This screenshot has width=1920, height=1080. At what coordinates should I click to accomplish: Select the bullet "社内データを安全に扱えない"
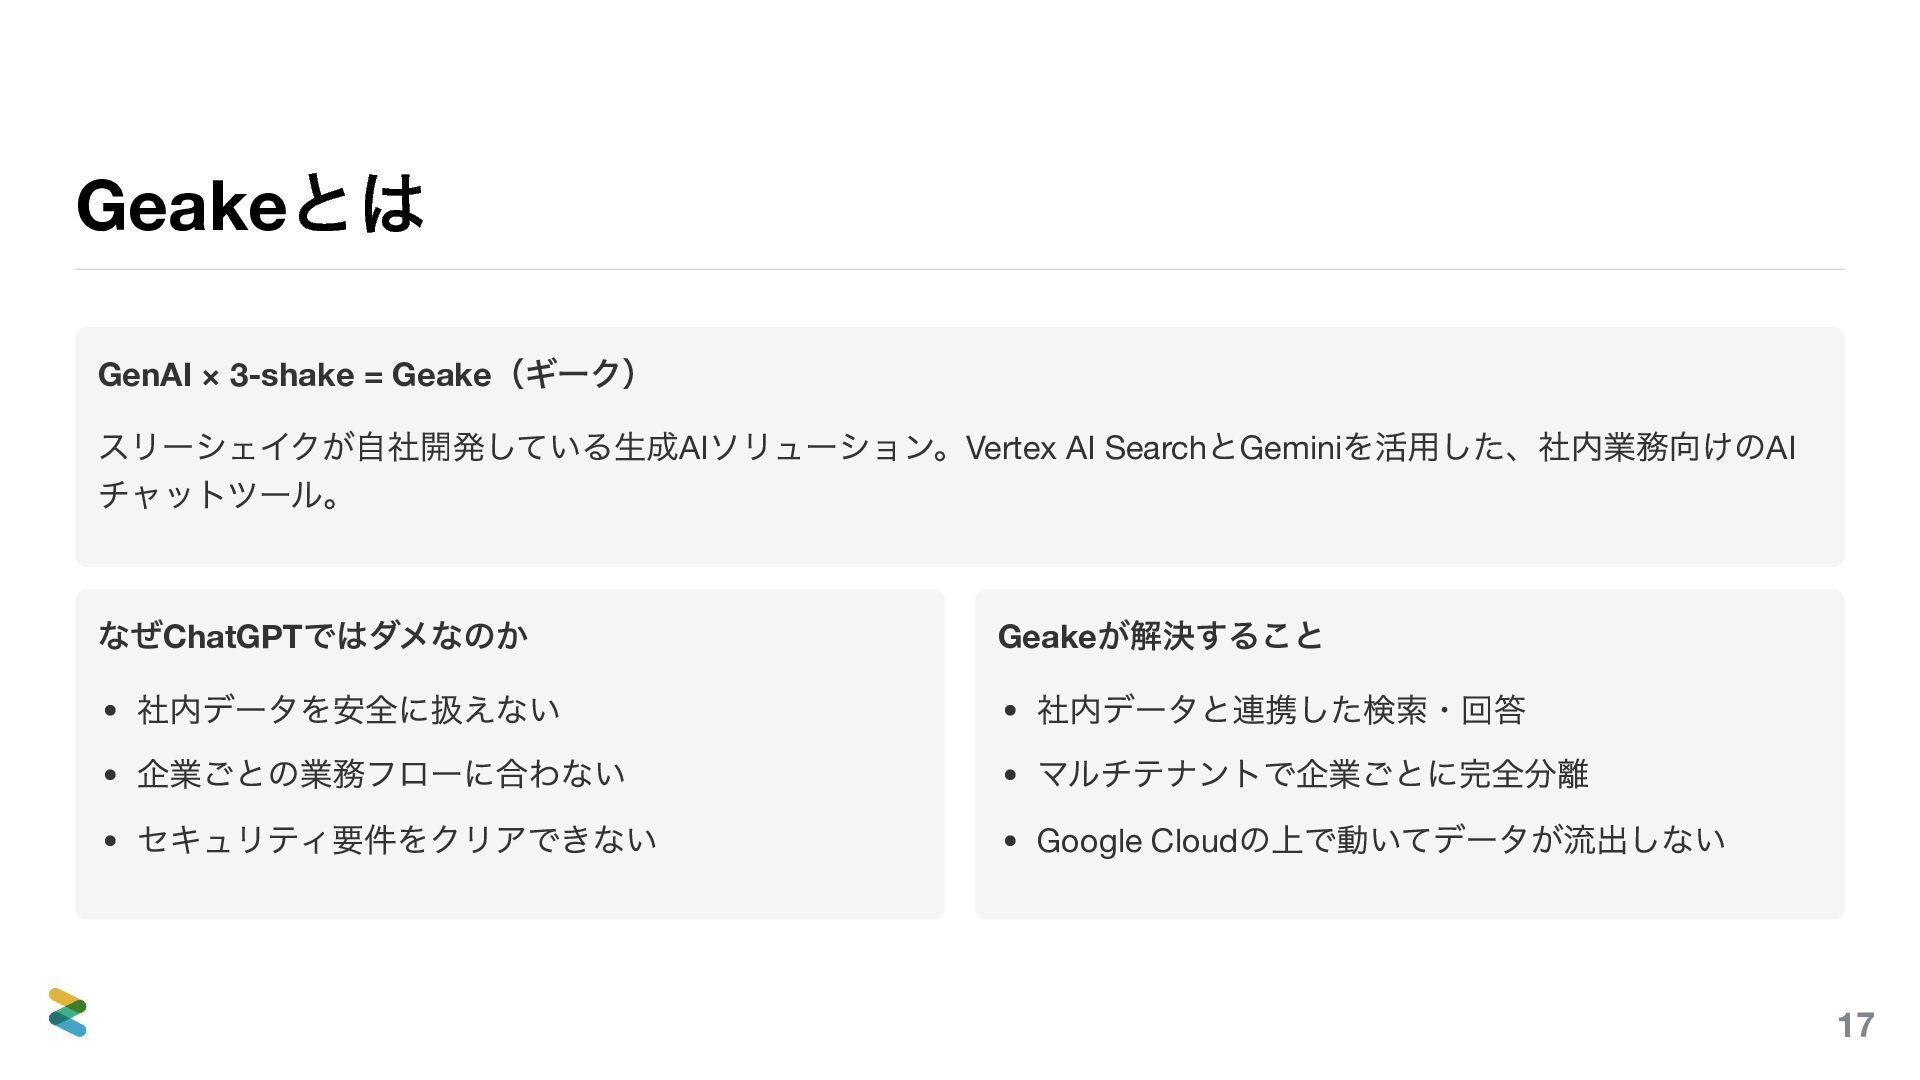point(348,710)
